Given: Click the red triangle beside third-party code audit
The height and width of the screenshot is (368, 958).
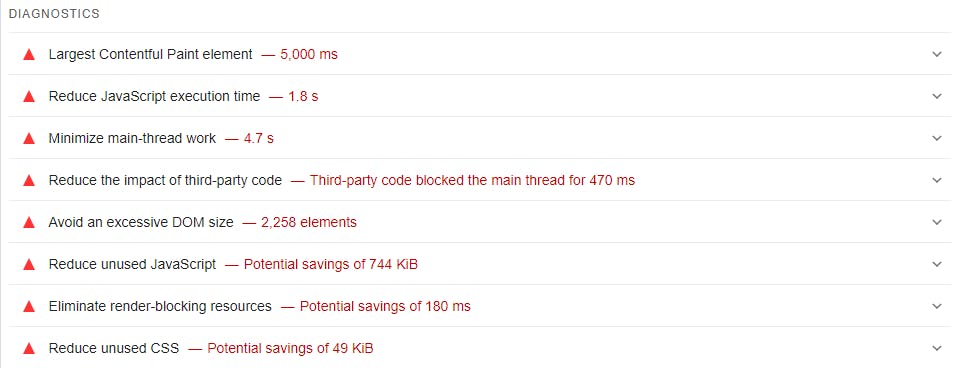Looking at the screenshot, I should 29,180.
